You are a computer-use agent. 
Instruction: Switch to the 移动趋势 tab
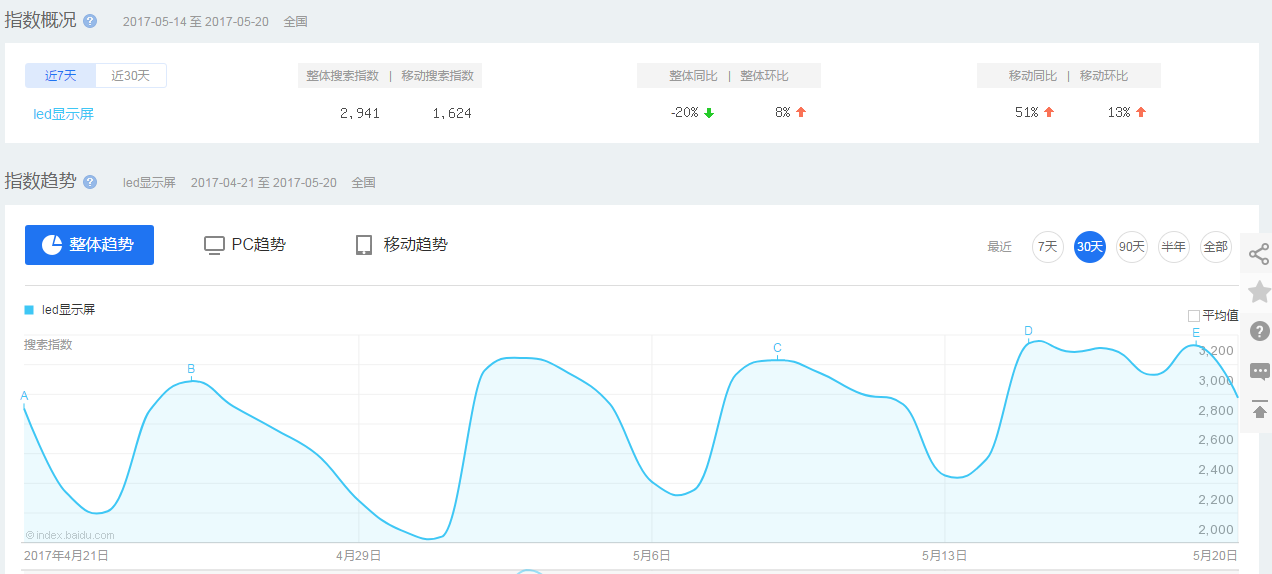[402, 245]
